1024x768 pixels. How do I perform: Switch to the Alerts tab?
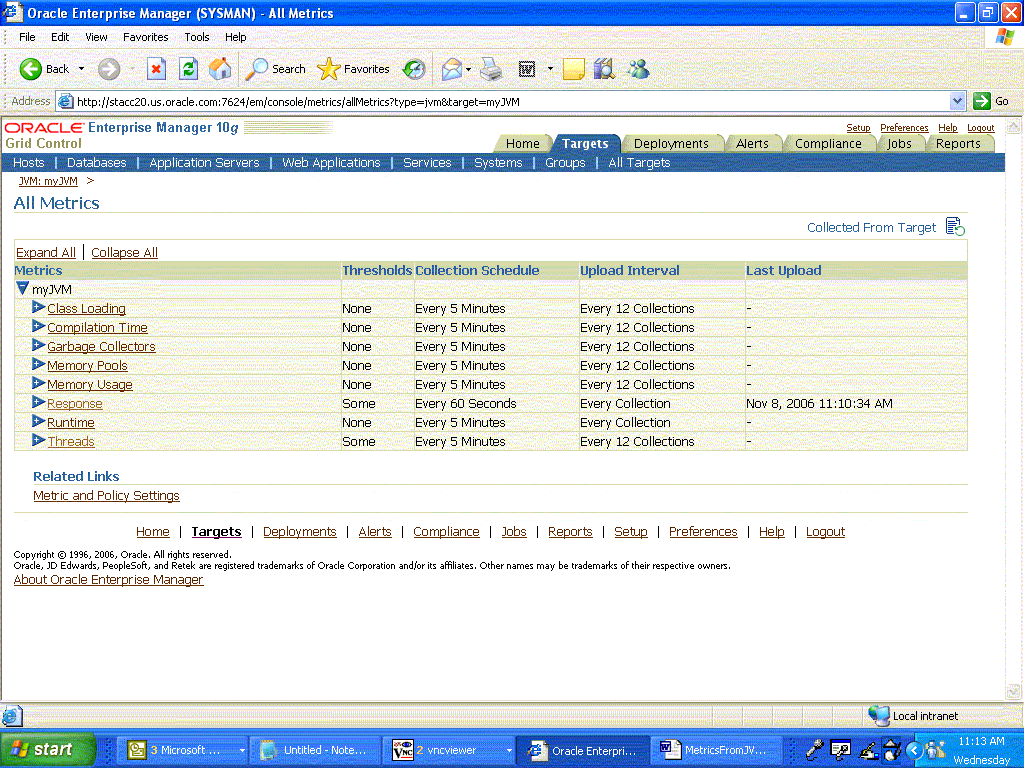752,144
